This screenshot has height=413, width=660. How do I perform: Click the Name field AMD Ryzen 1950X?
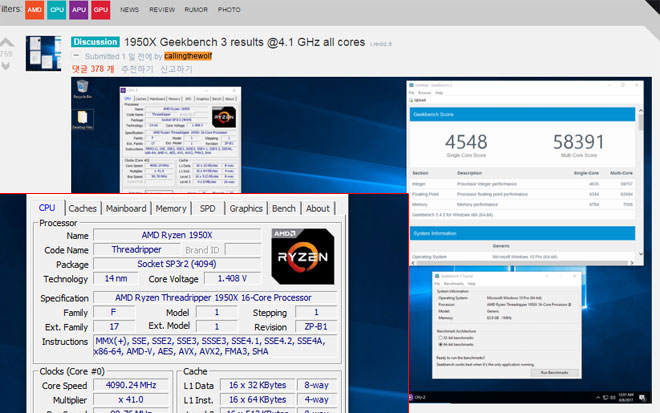(x=177, y=235)
